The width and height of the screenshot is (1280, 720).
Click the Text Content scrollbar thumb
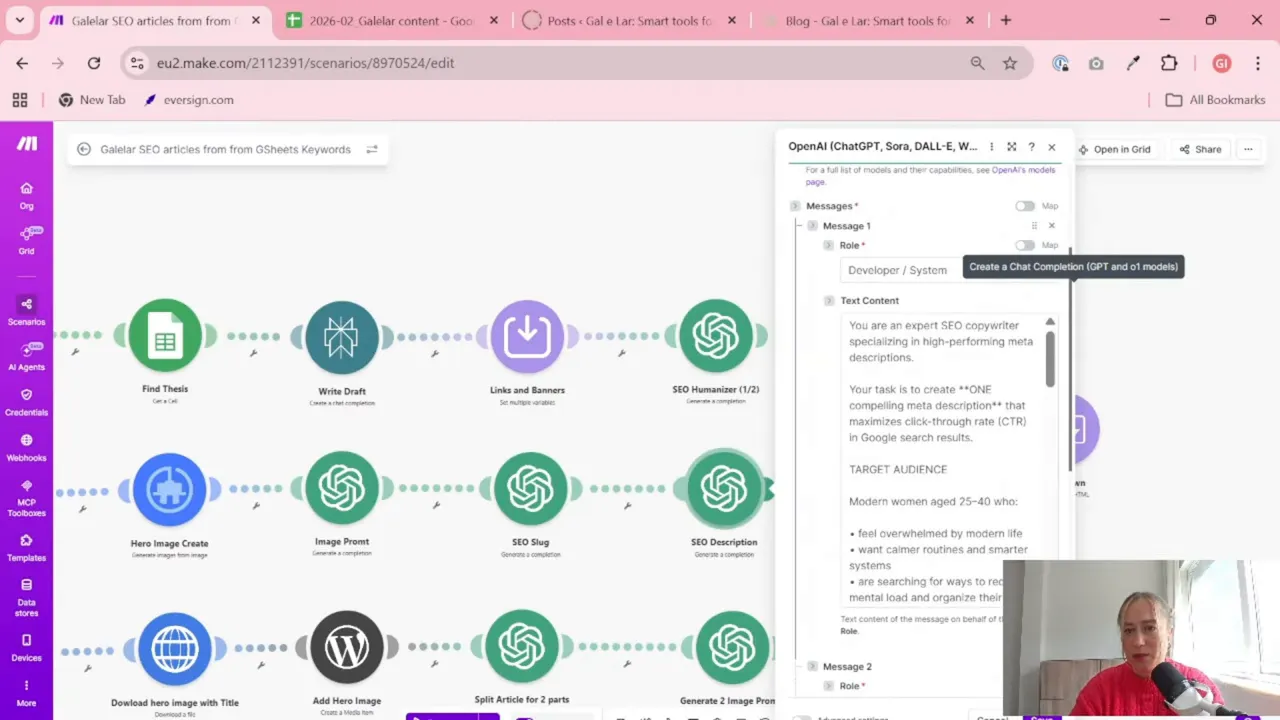(1050, 359)
